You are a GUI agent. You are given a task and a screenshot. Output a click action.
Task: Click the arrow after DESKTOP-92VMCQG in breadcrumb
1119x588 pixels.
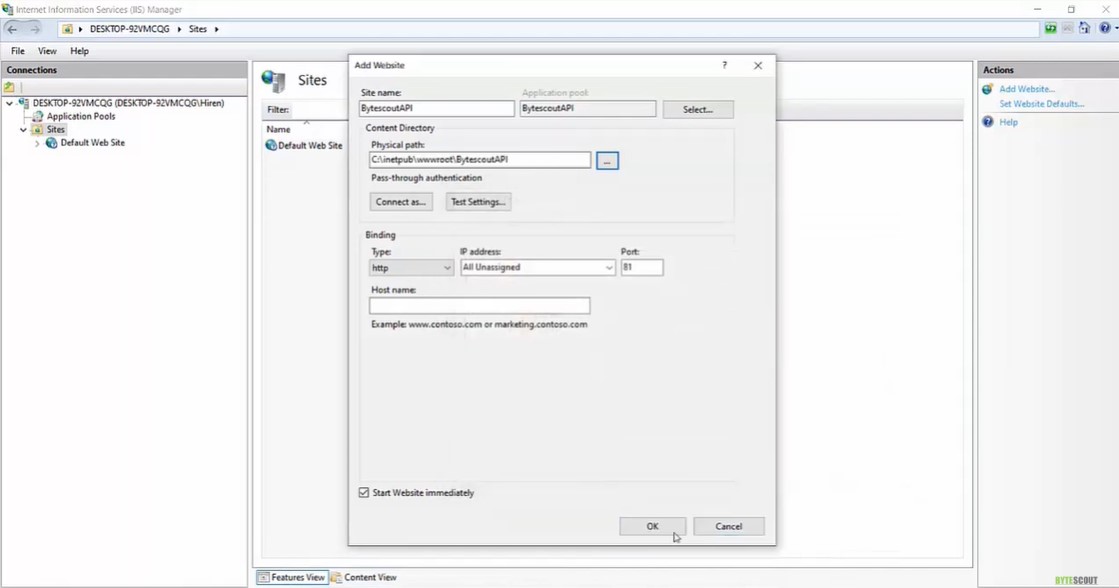coord(179,29)
